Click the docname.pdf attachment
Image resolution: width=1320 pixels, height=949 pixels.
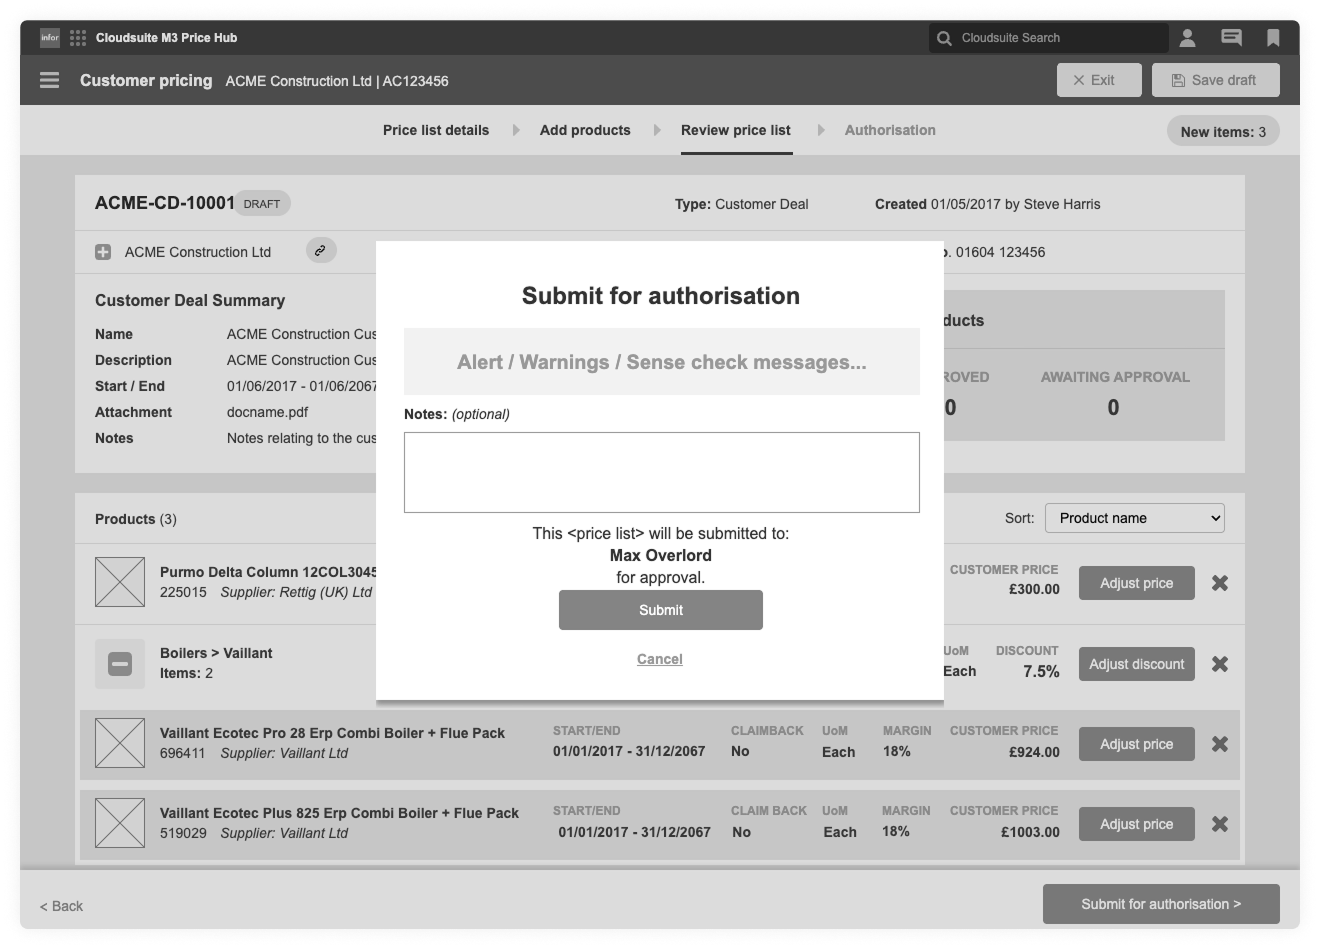[x=267, y=412]
